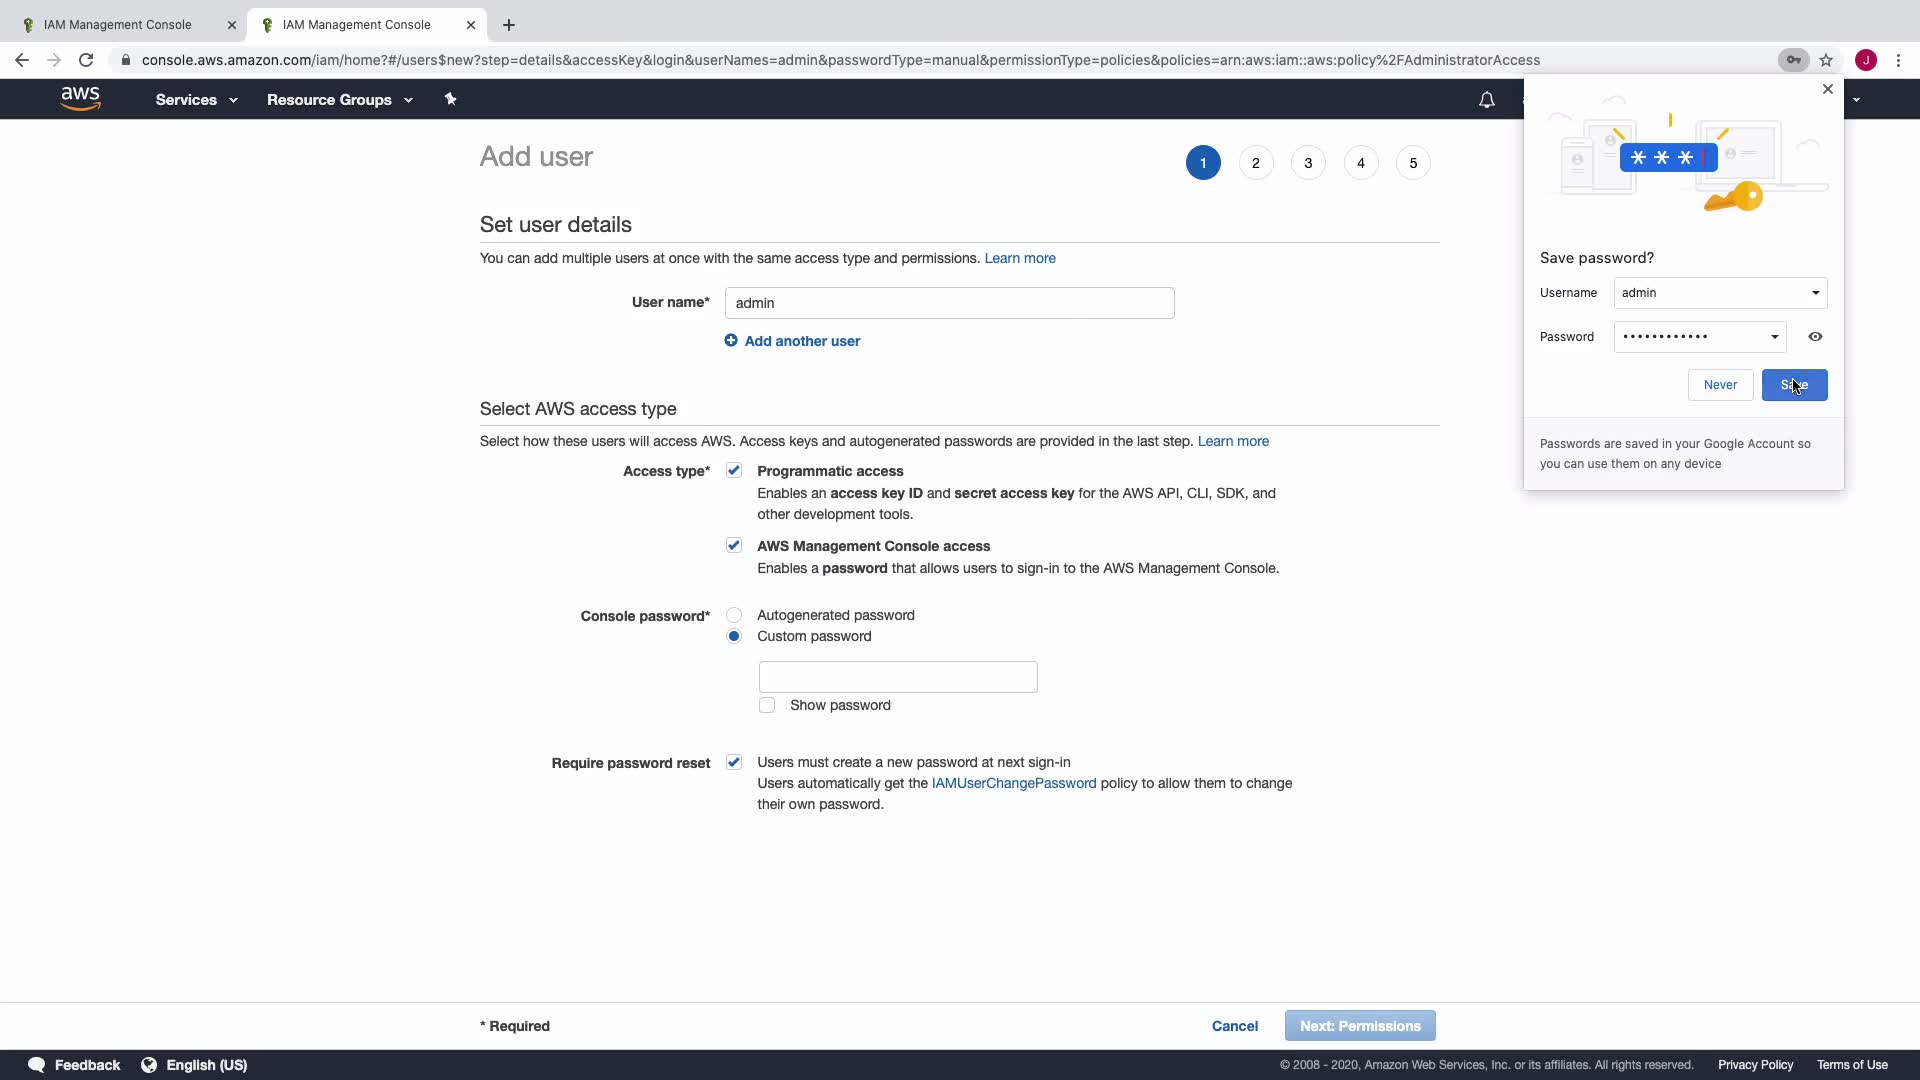Click the Feedback speech bubble icon
This screenshot has height=1080, width=1920.
37,1065
